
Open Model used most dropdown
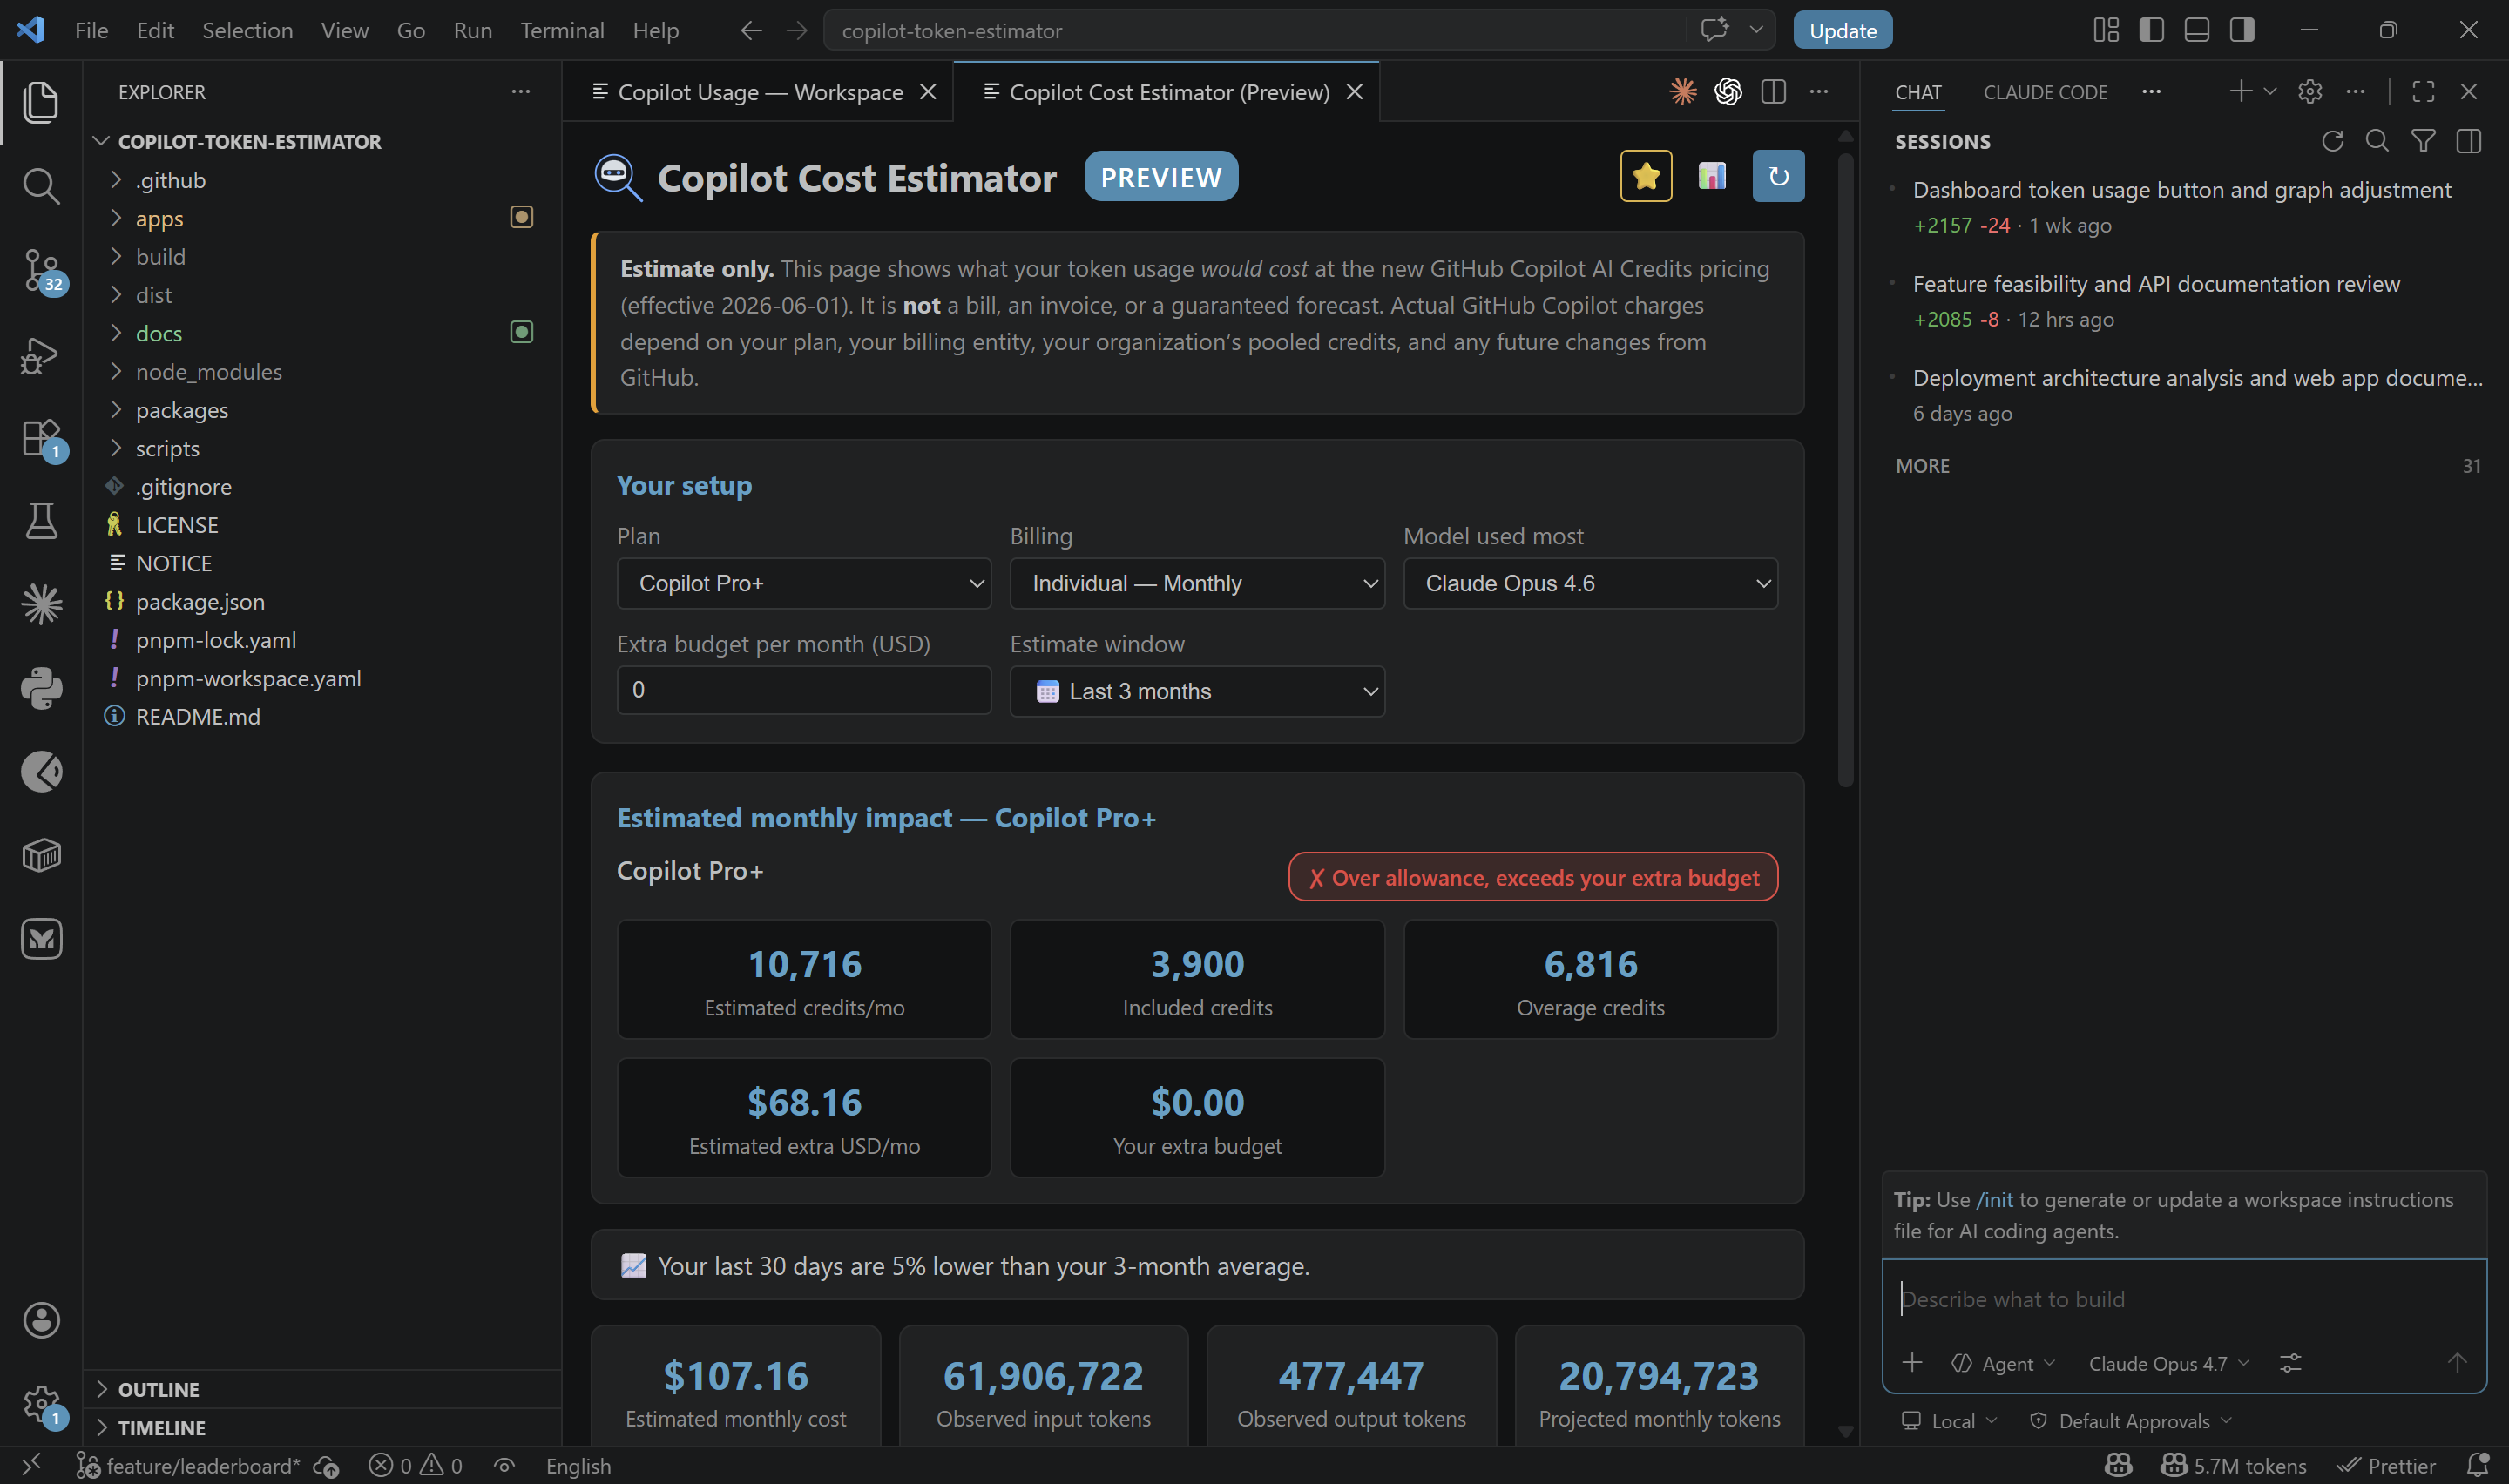click(x=1590, y=583)
